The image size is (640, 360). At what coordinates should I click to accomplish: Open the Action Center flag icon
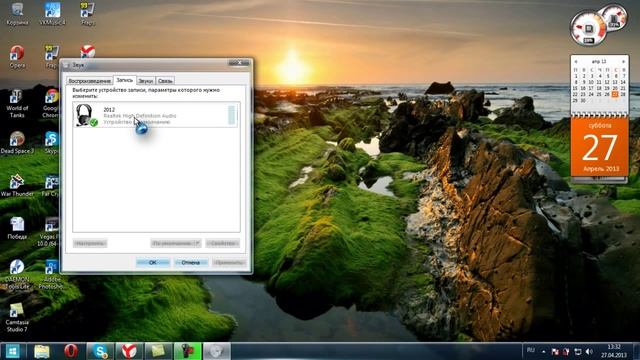[555, 351]
